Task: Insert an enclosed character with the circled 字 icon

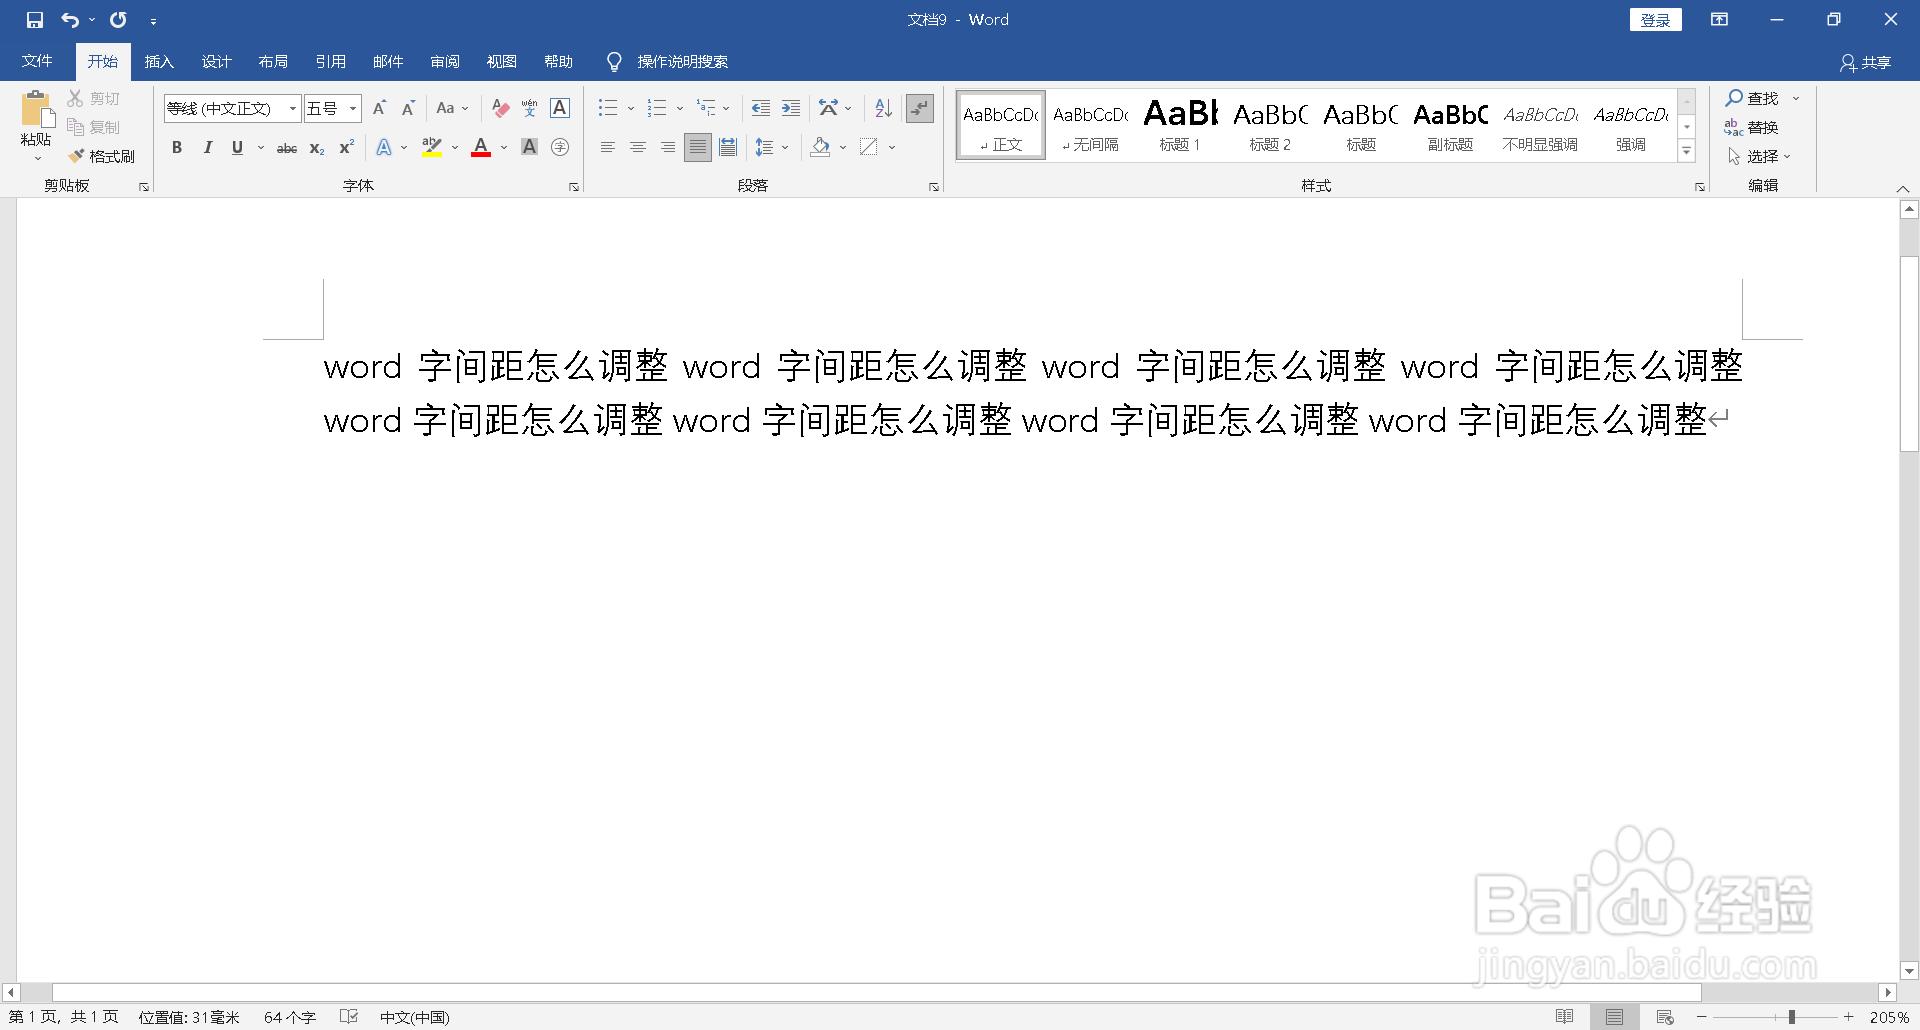Action: pyautogui.click(x=560, y=147)
